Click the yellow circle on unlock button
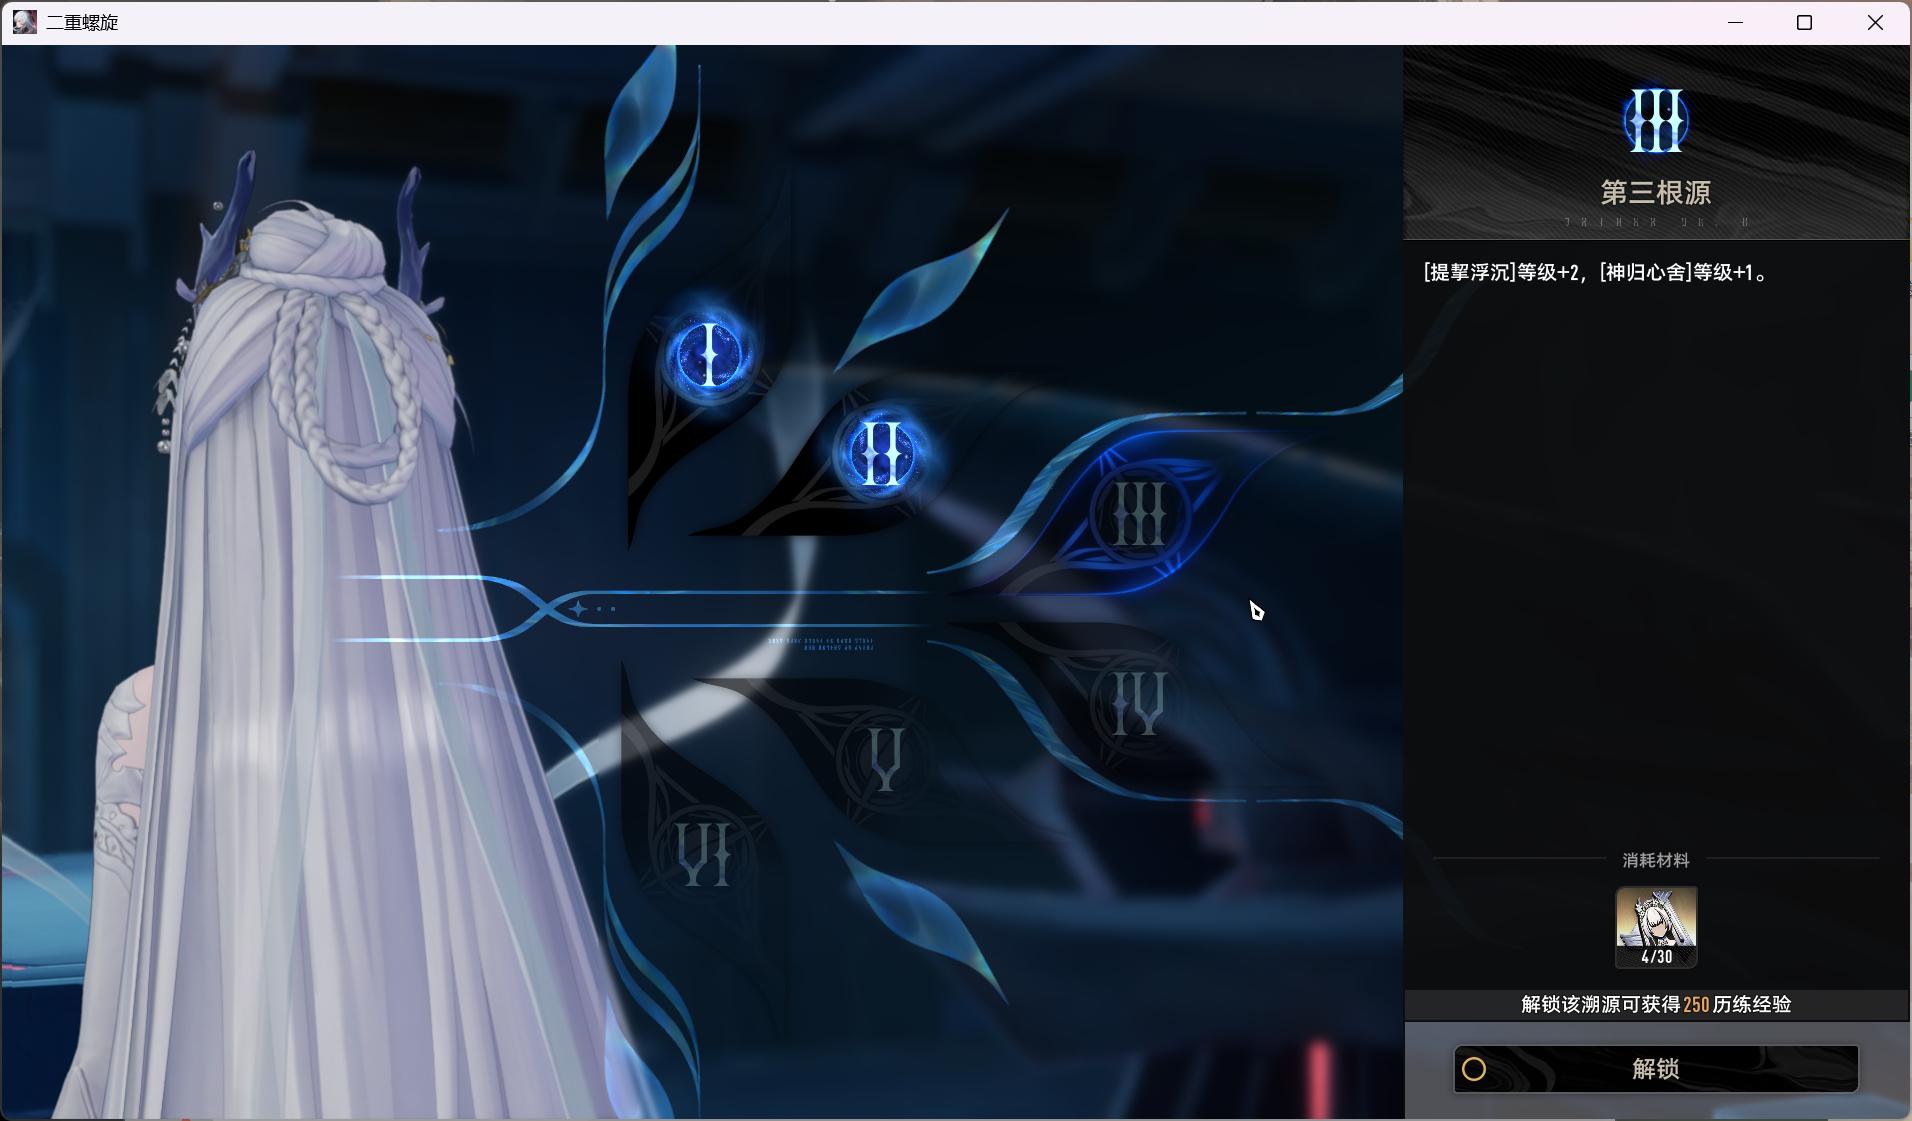1912x1121 pixels. click(1474, 1069)
